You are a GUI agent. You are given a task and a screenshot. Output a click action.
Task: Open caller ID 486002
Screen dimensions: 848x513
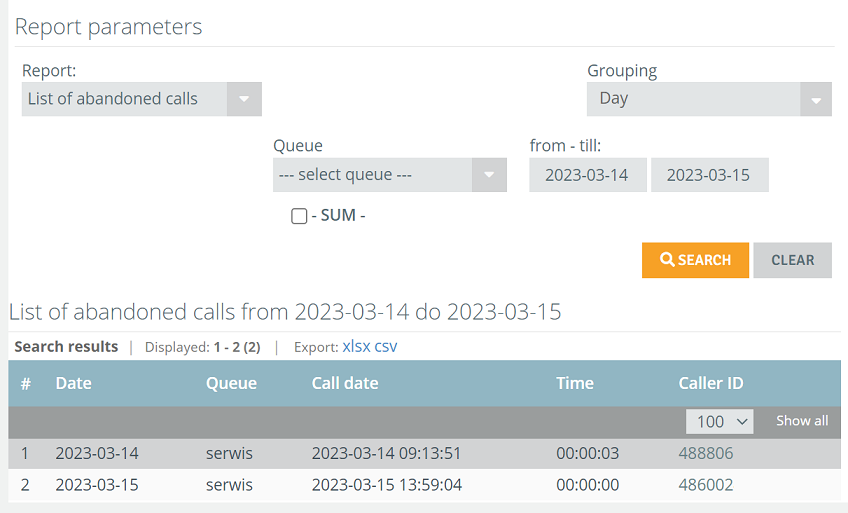(x=706, y=485)
